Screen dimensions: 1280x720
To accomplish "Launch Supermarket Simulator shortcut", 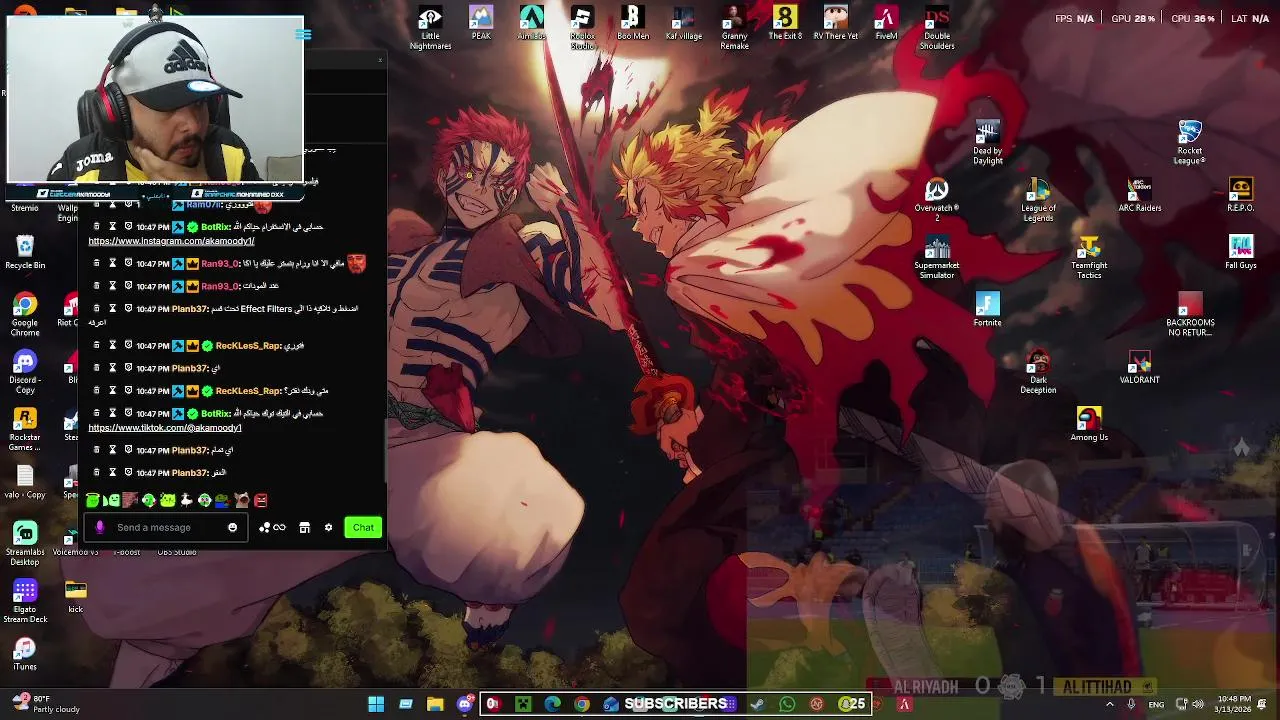I will (937, 258).
